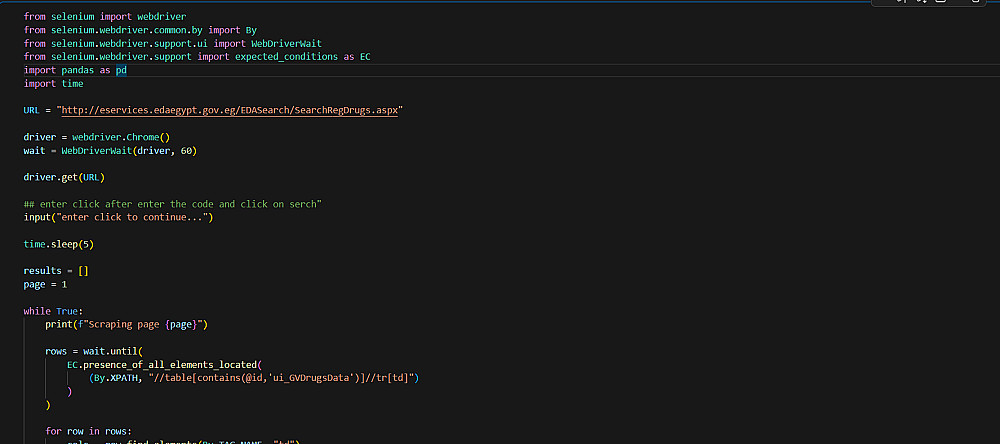Viewport: 1000px width, 444px height.
Task: Click the comment starting with '## enter click'
Action: [171, 204]
